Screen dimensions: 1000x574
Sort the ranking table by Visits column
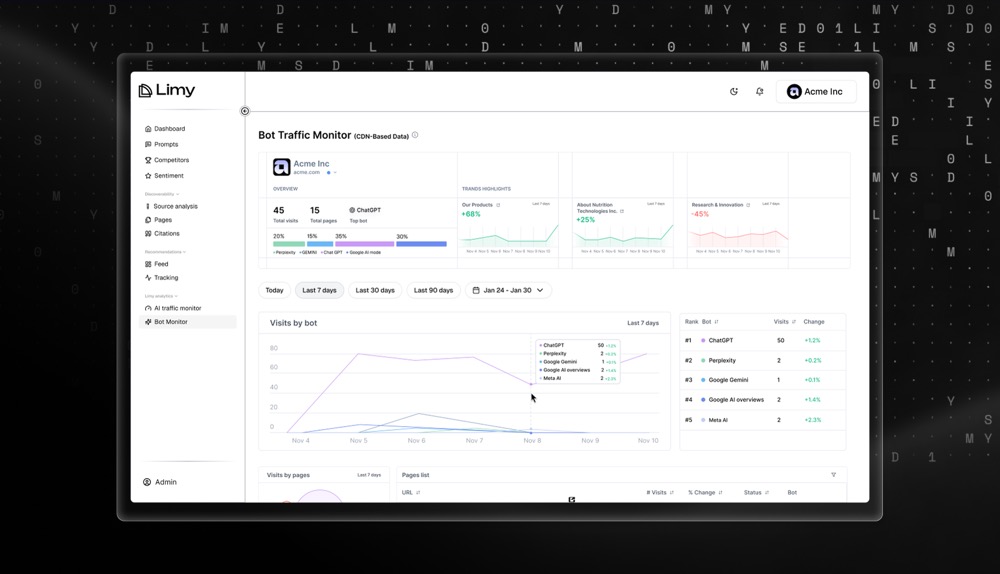pos(794,322)
